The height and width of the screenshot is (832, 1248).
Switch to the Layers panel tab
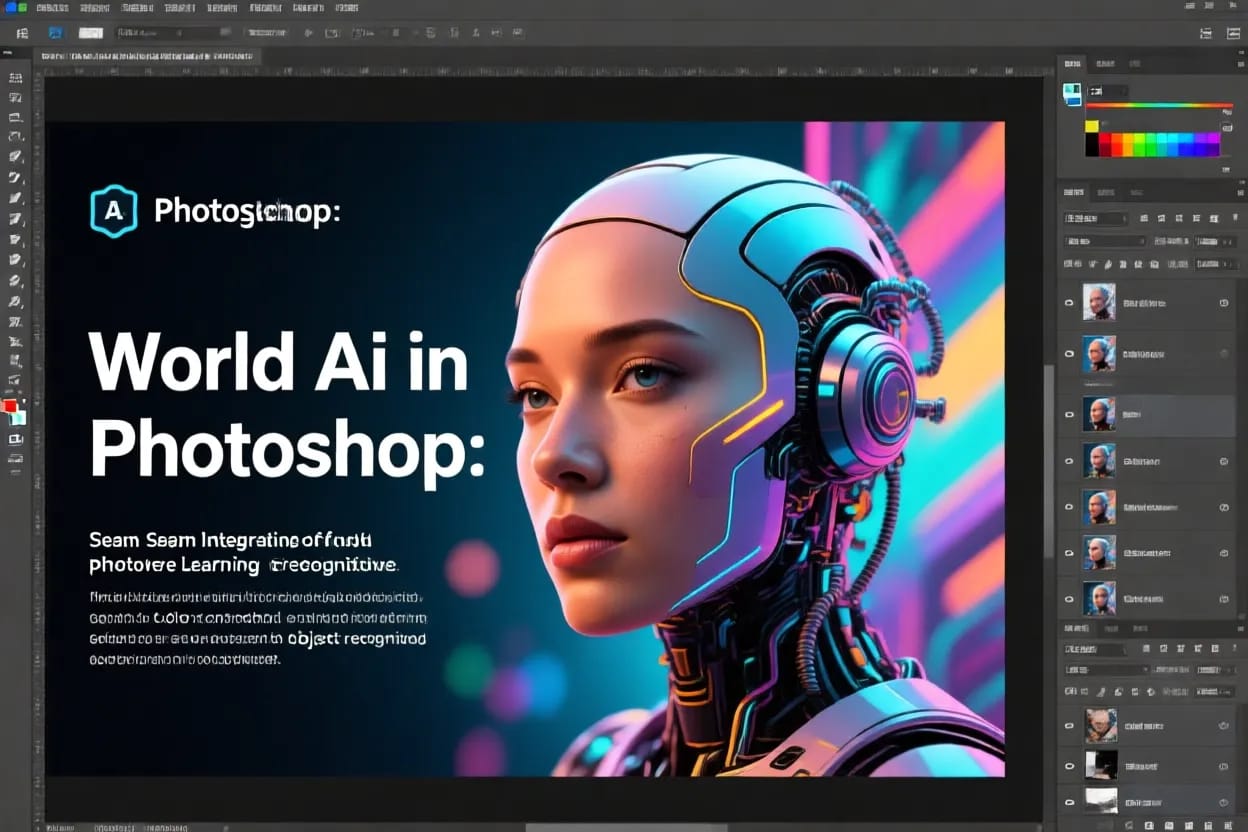click(x=1075, y=191)
